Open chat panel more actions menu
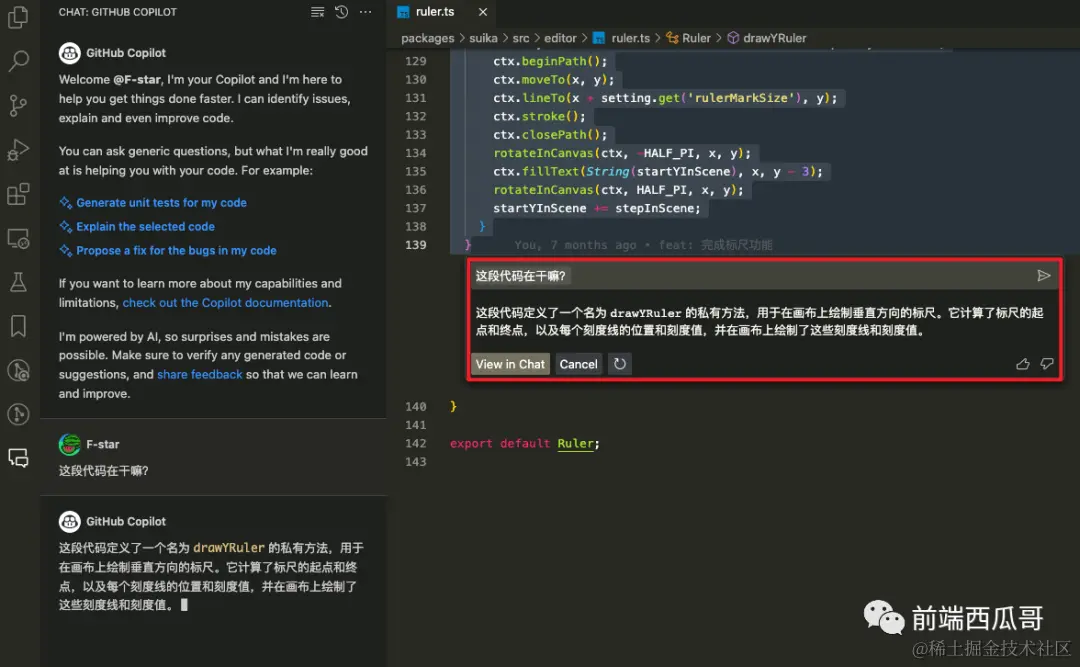 point(365,12)
